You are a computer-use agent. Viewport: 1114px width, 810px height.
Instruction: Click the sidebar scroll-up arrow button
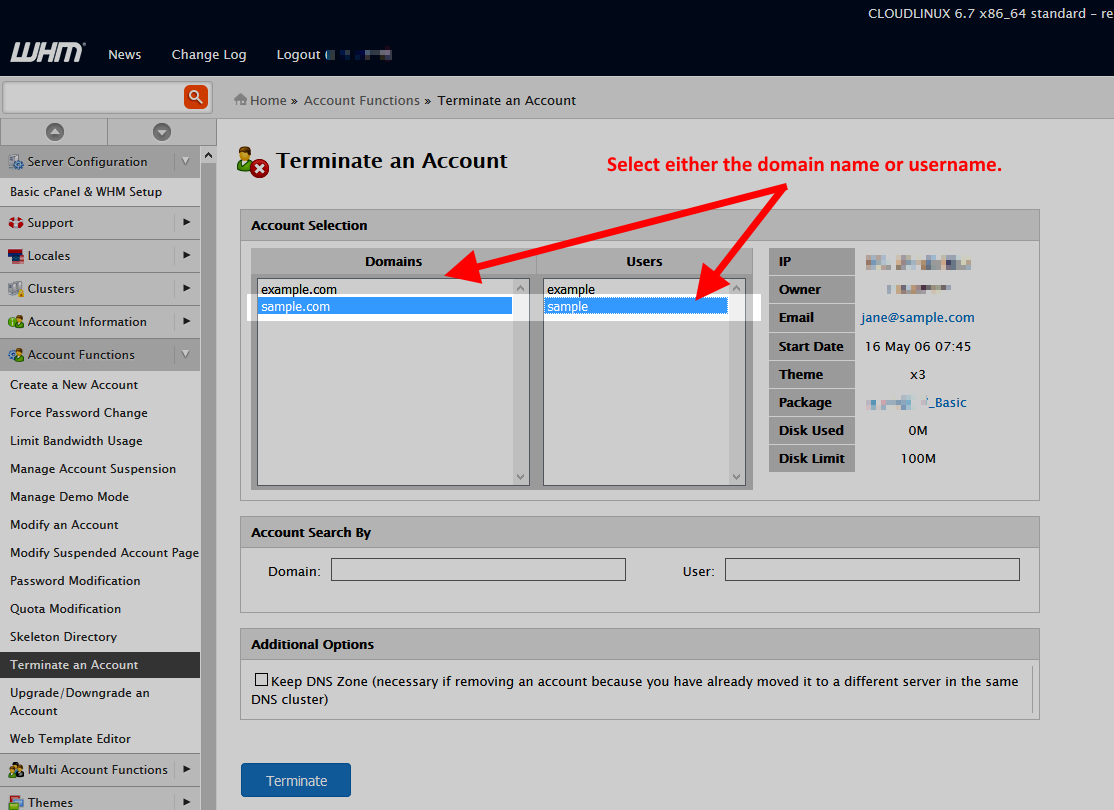click(x=54, y=132)
